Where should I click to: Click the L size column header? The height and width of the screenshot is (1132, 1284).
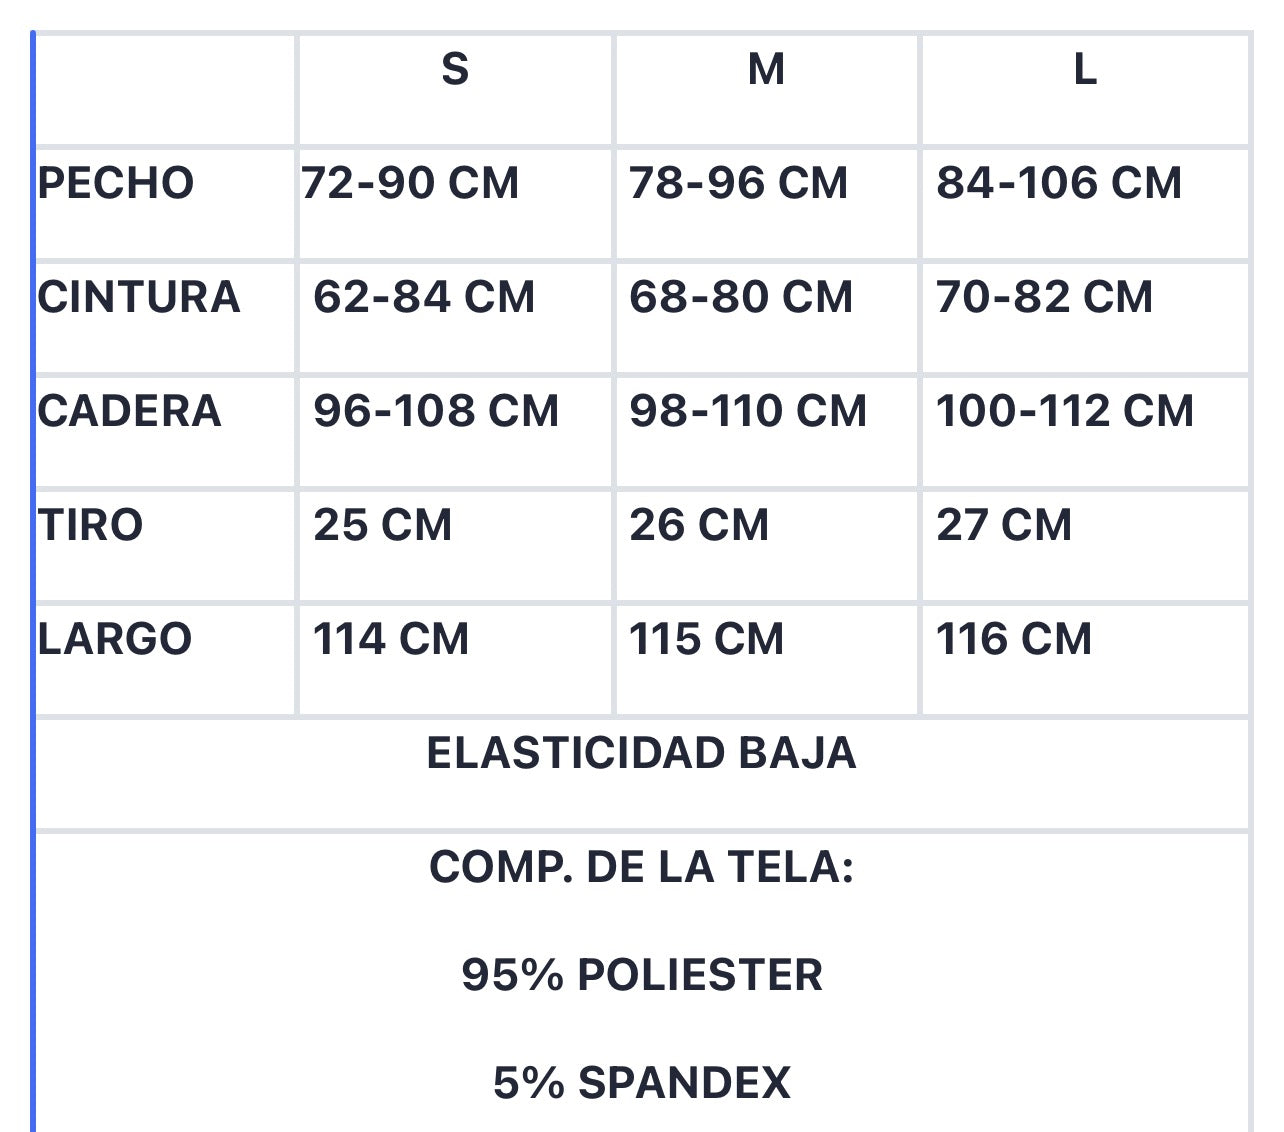pyautogui.click(x=1085, y=70)
